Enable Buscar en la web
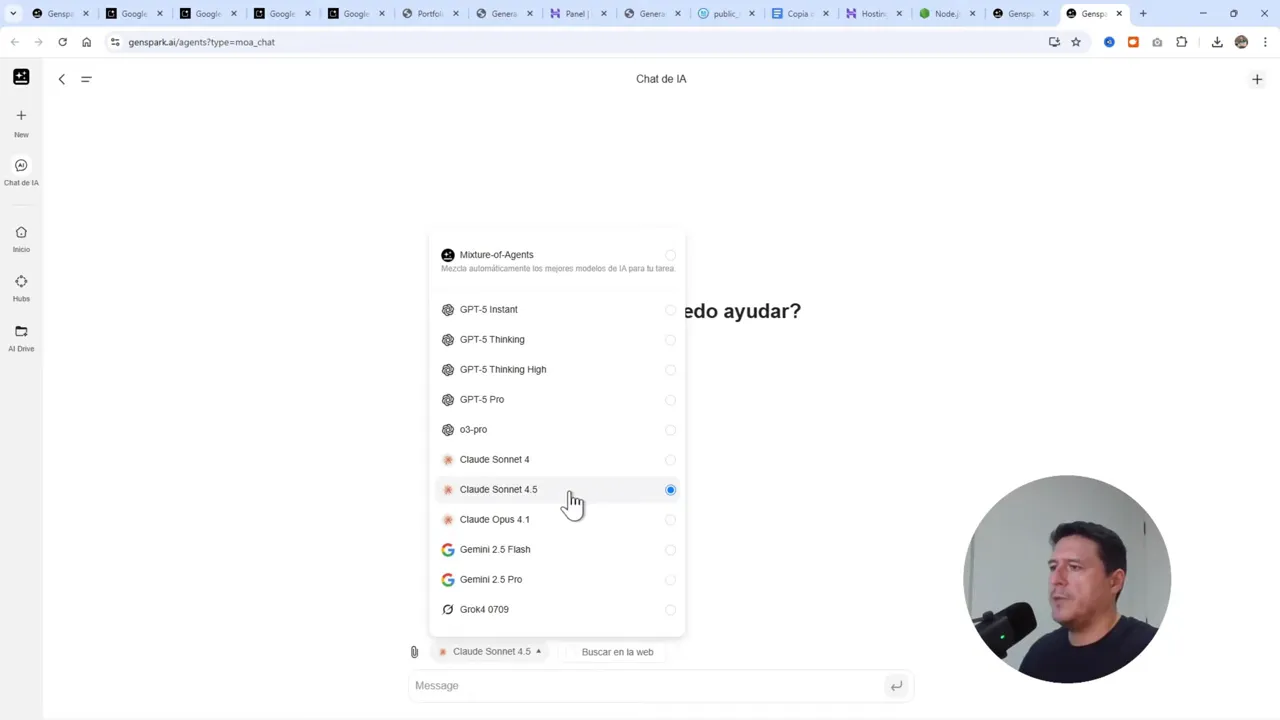Screen dimensions: 1280x720 pyautogui.click(x=617, y=651)
